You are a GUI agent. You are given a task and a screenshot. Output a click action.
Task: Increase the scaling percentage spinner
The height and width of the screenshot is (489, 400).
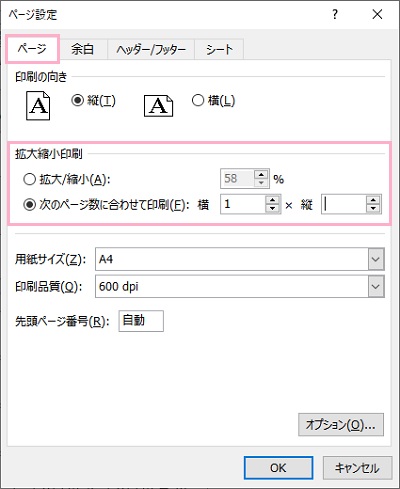(x=261, y=174)
